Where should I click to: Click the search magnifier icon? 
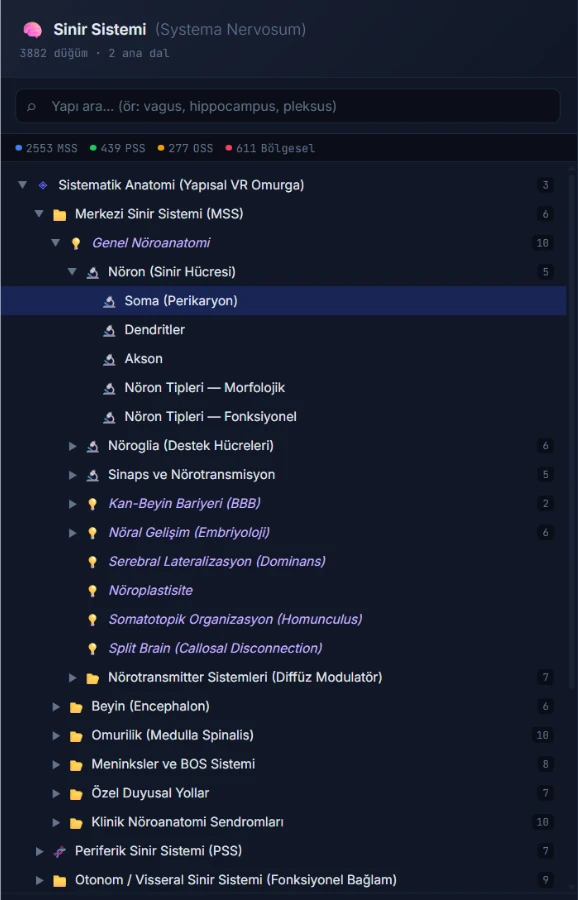coord(32,106)
